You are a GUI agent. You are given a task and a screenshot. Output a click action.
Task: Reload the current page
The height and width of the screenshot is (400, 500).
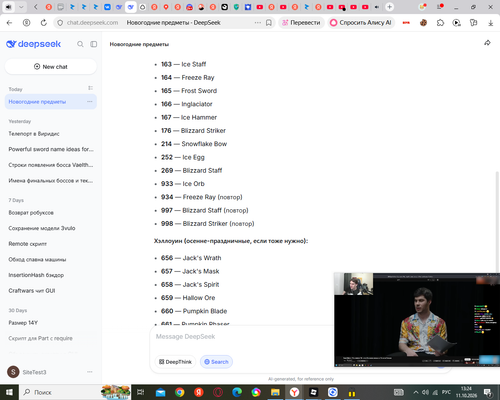tap(44, 23)
